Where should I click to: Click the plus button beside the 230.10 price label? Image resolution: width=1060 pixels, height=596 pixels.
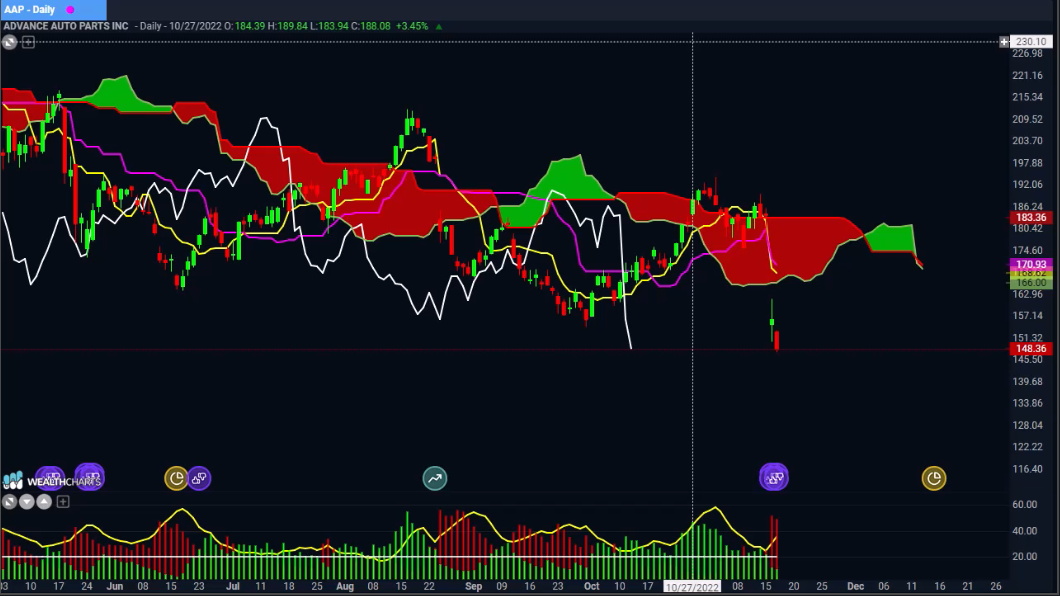[x=1004, y=42]
